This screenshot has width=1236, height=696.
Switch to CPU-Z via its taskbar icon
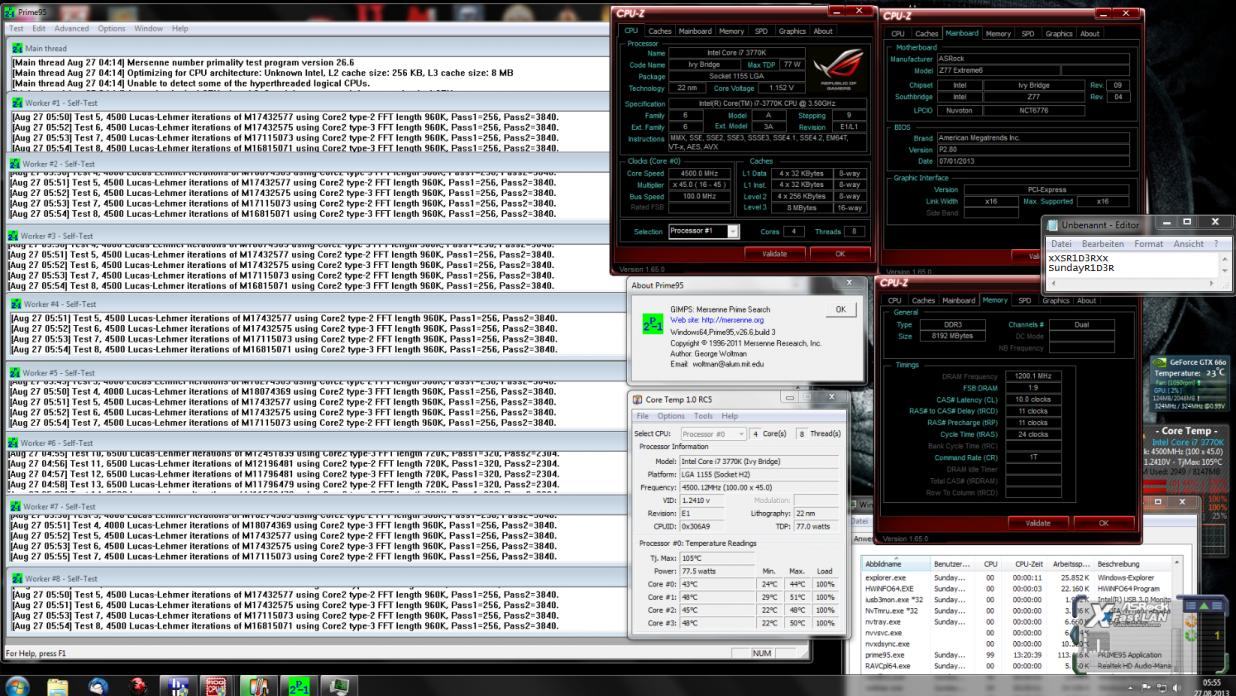pos(216,686)
